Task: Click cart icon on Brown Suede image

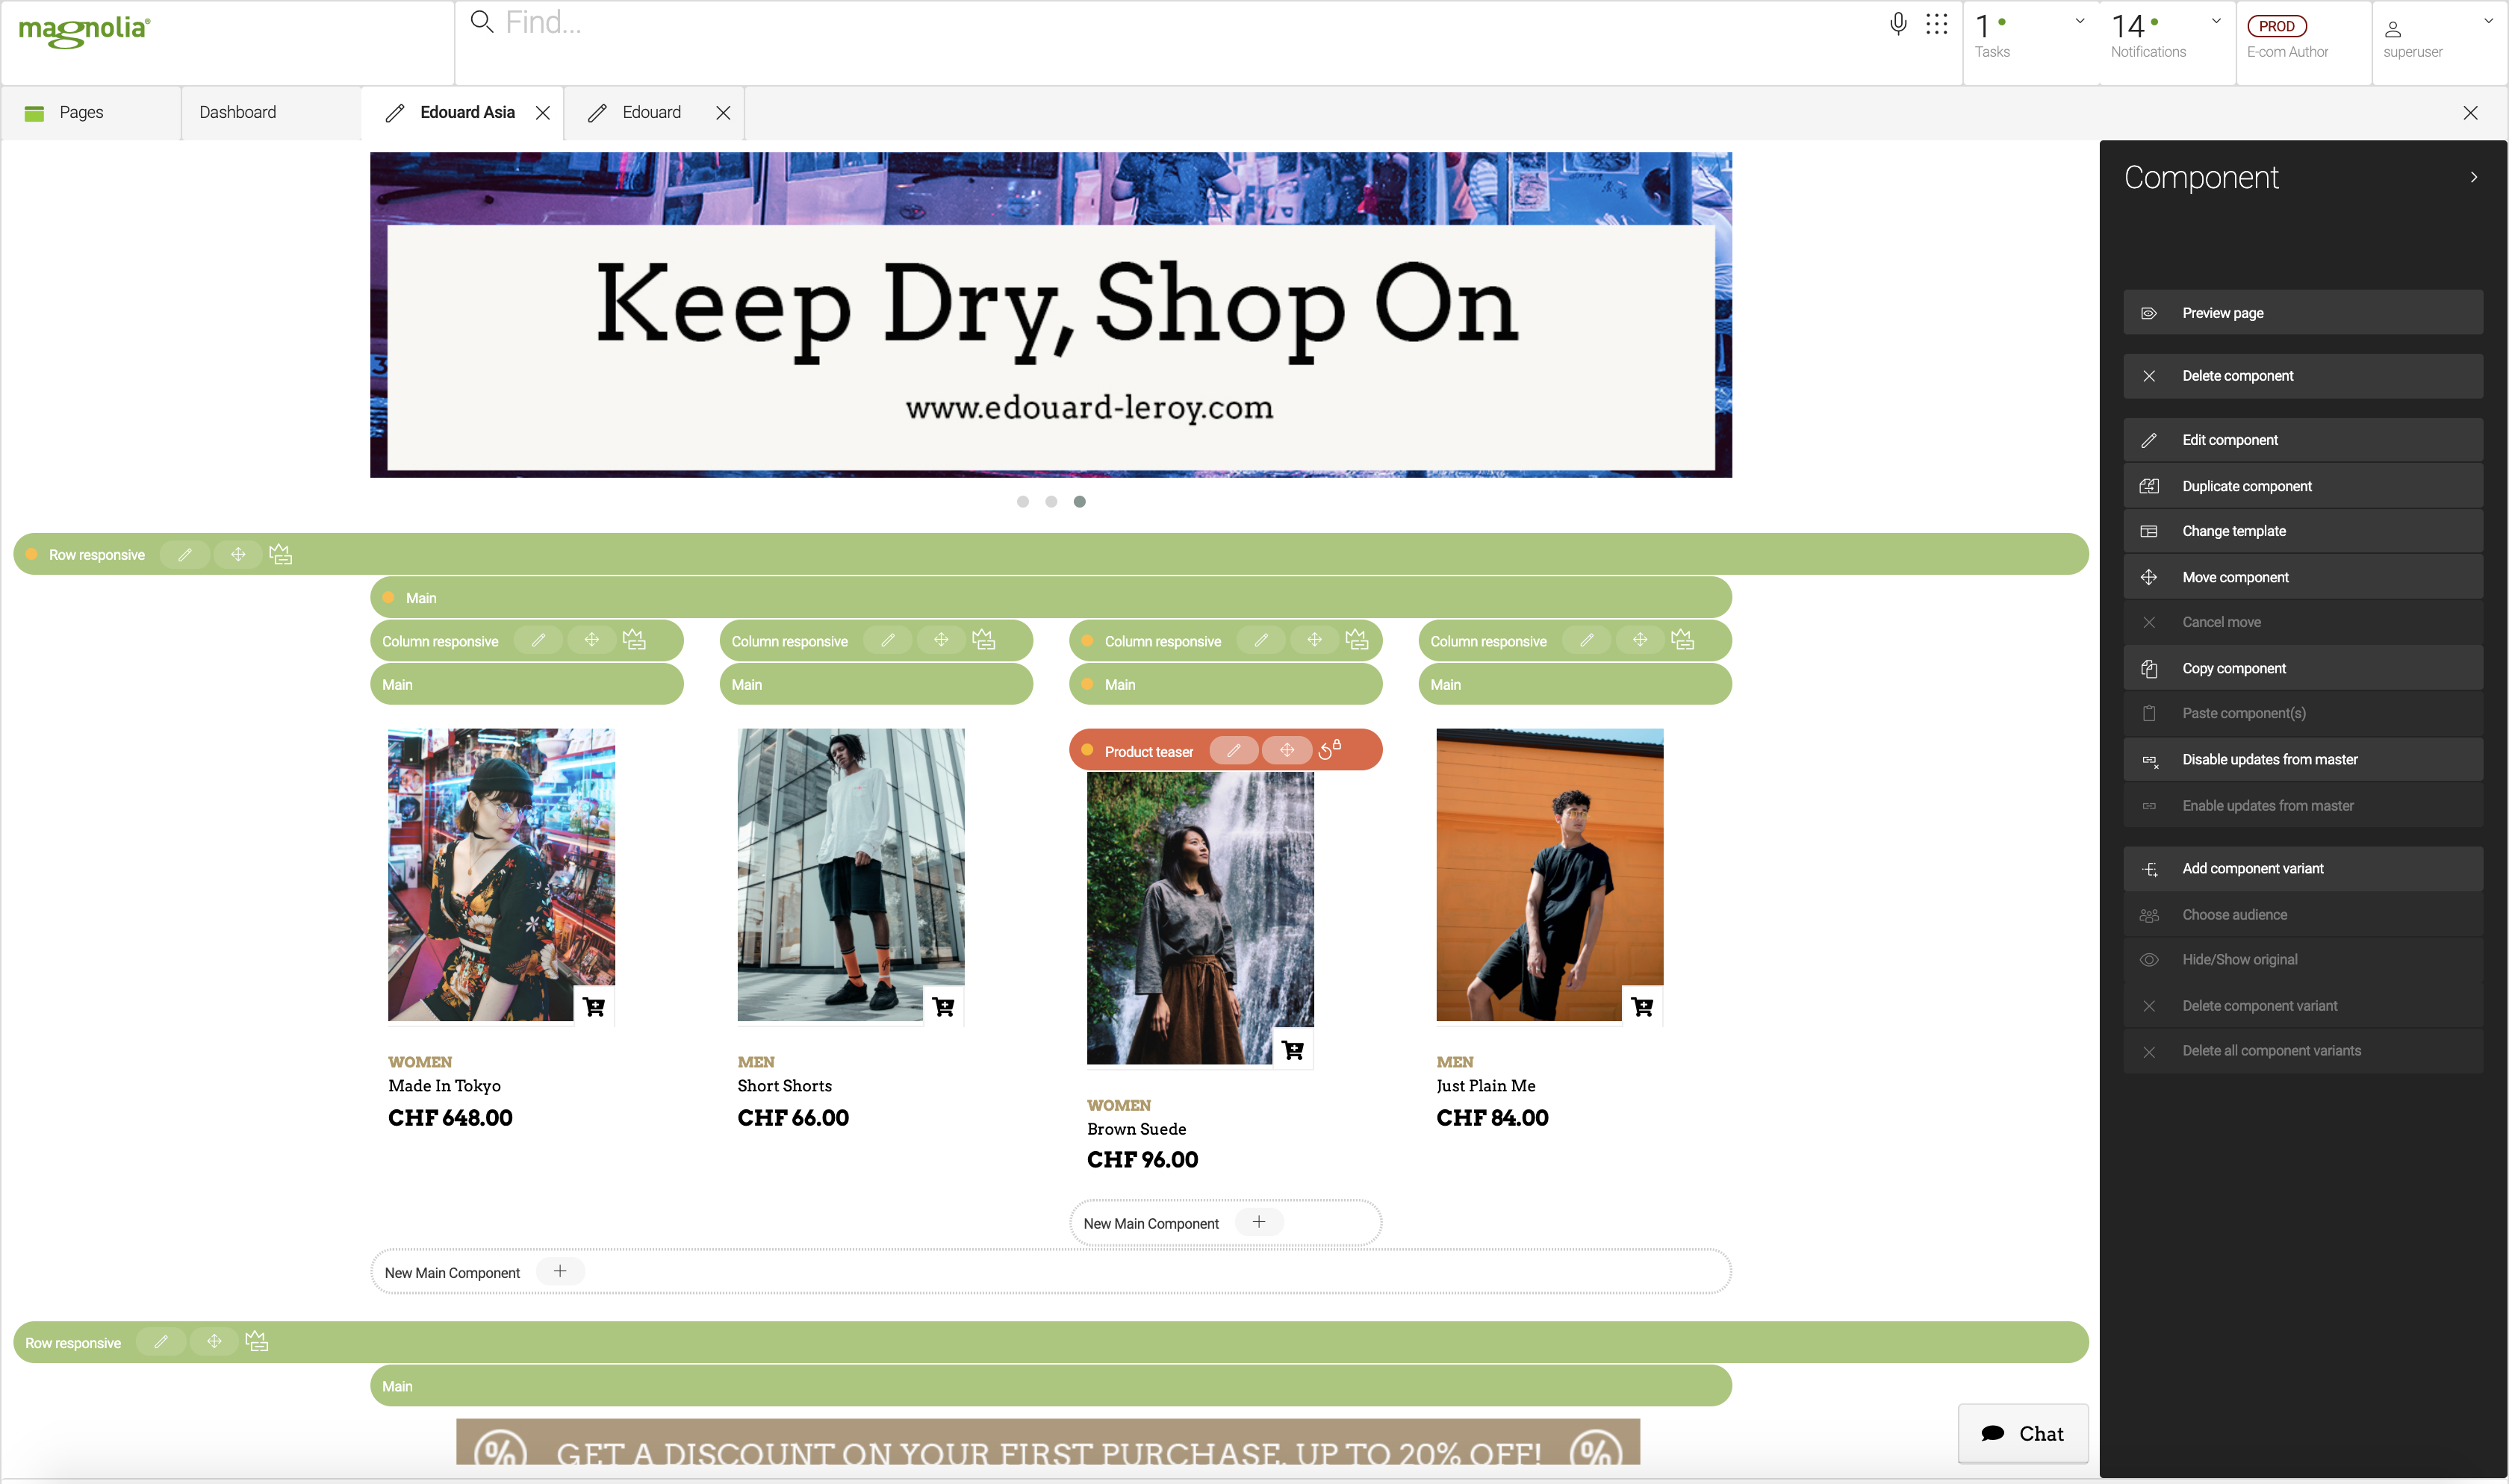Action: point(1292,1049)
